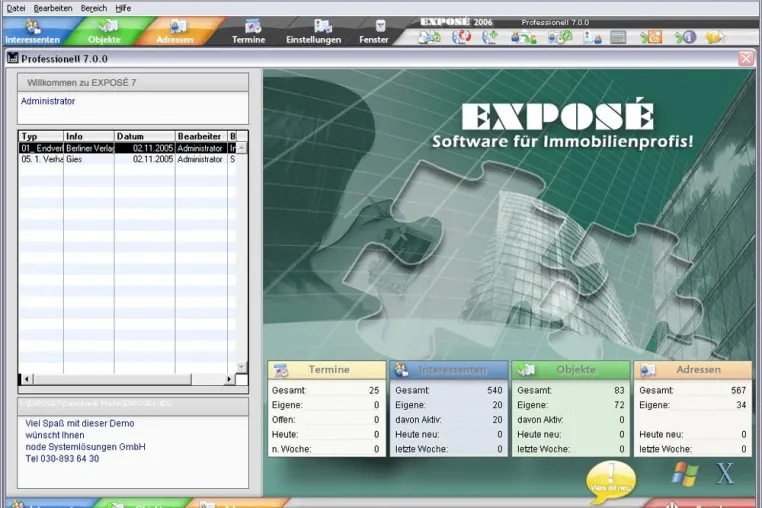This screenshot has width=762, height=508.
Task: Click 'node Systemlösungen GmbH' text
Action: 86,447
